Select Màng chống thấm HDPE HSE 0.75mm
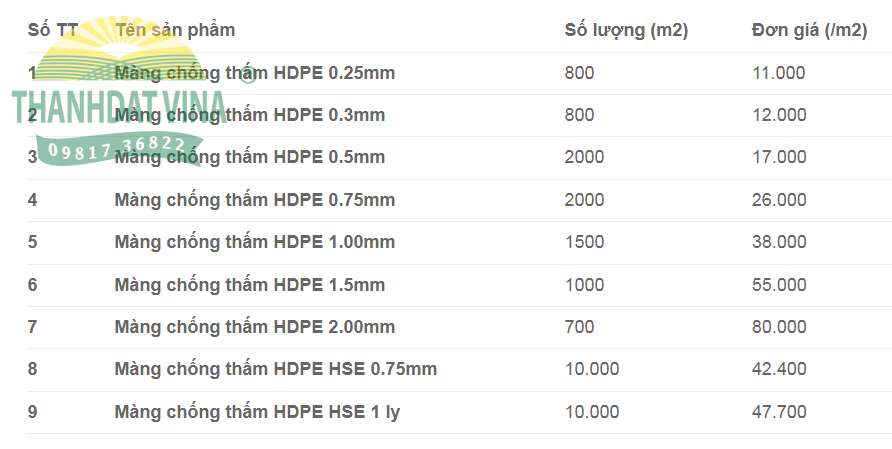 coord(275,369)
